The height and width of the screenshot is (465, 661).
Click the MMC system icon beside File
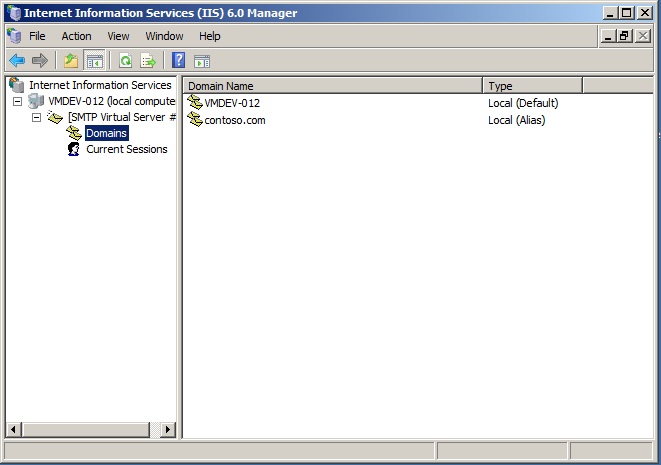click(14, 36)
